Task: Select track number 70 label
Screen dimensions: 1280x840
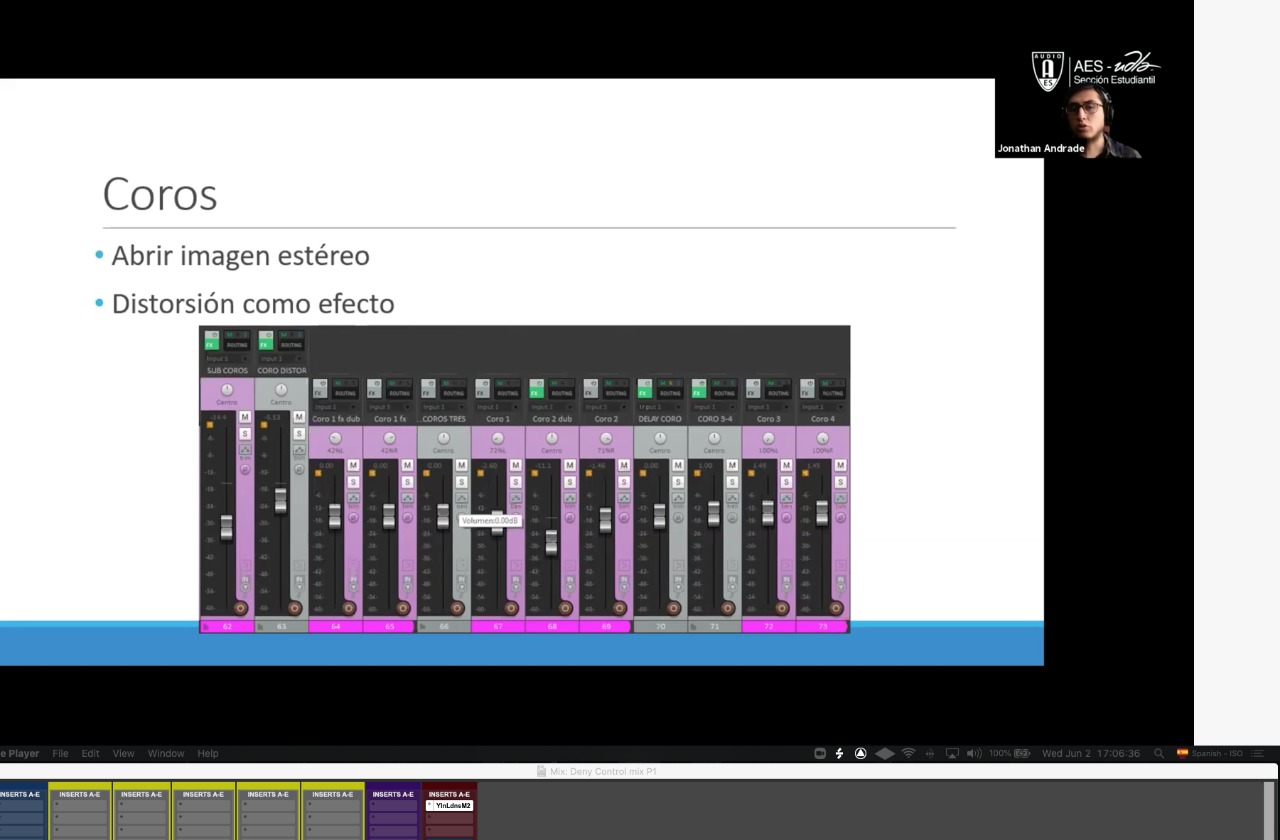Action: [x=660, y=626]
